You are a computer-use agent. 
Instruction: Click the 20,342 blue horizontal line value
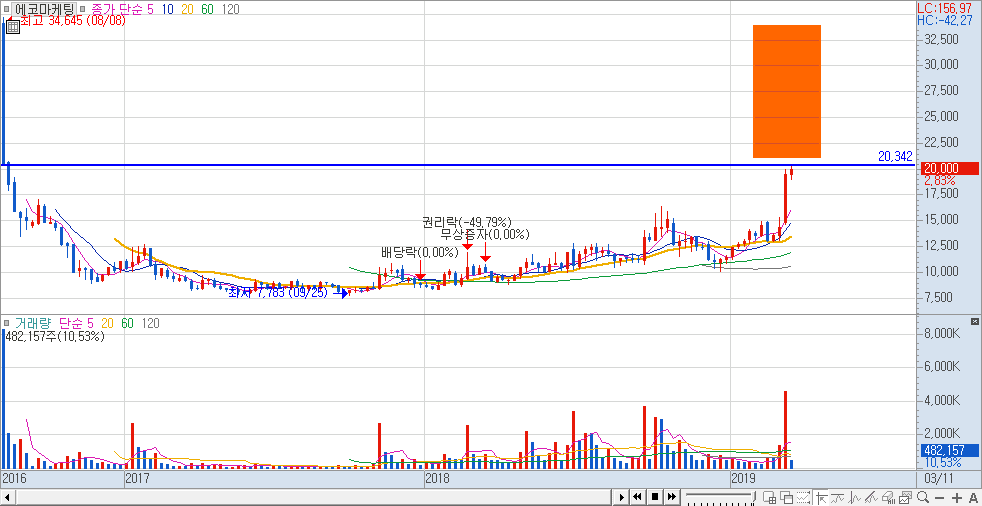click(895, 157)
